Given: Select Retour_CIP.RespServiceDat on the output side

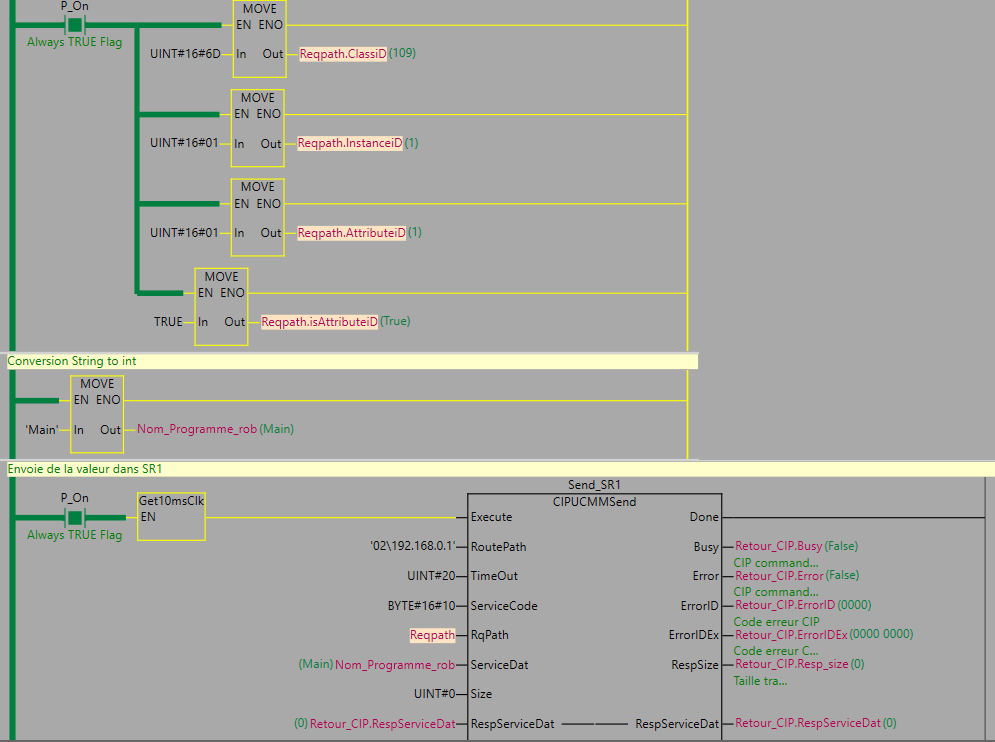Looking at the screenshot, I should click(x=808, y=723).
